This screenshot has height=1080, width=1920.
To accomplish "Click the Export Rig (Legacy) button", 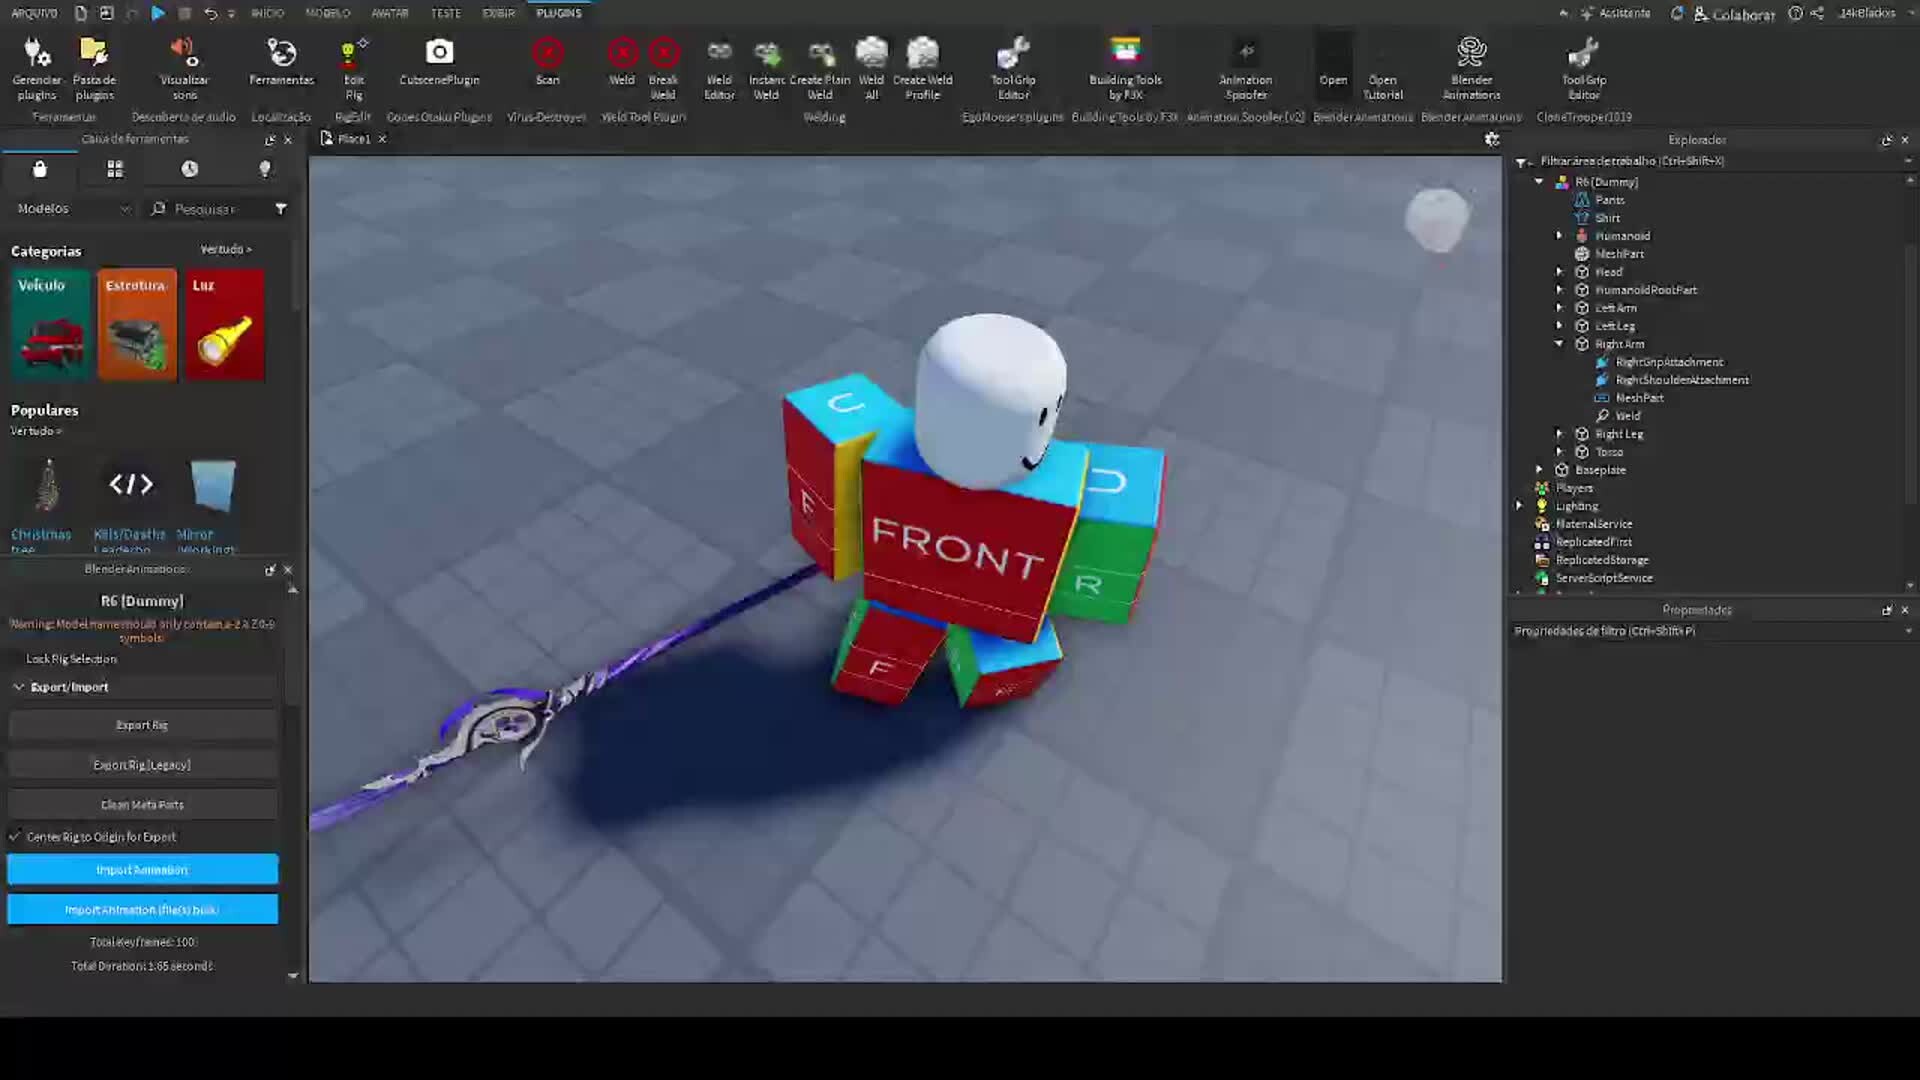I will pyautogui.click(x=142, y=764).
